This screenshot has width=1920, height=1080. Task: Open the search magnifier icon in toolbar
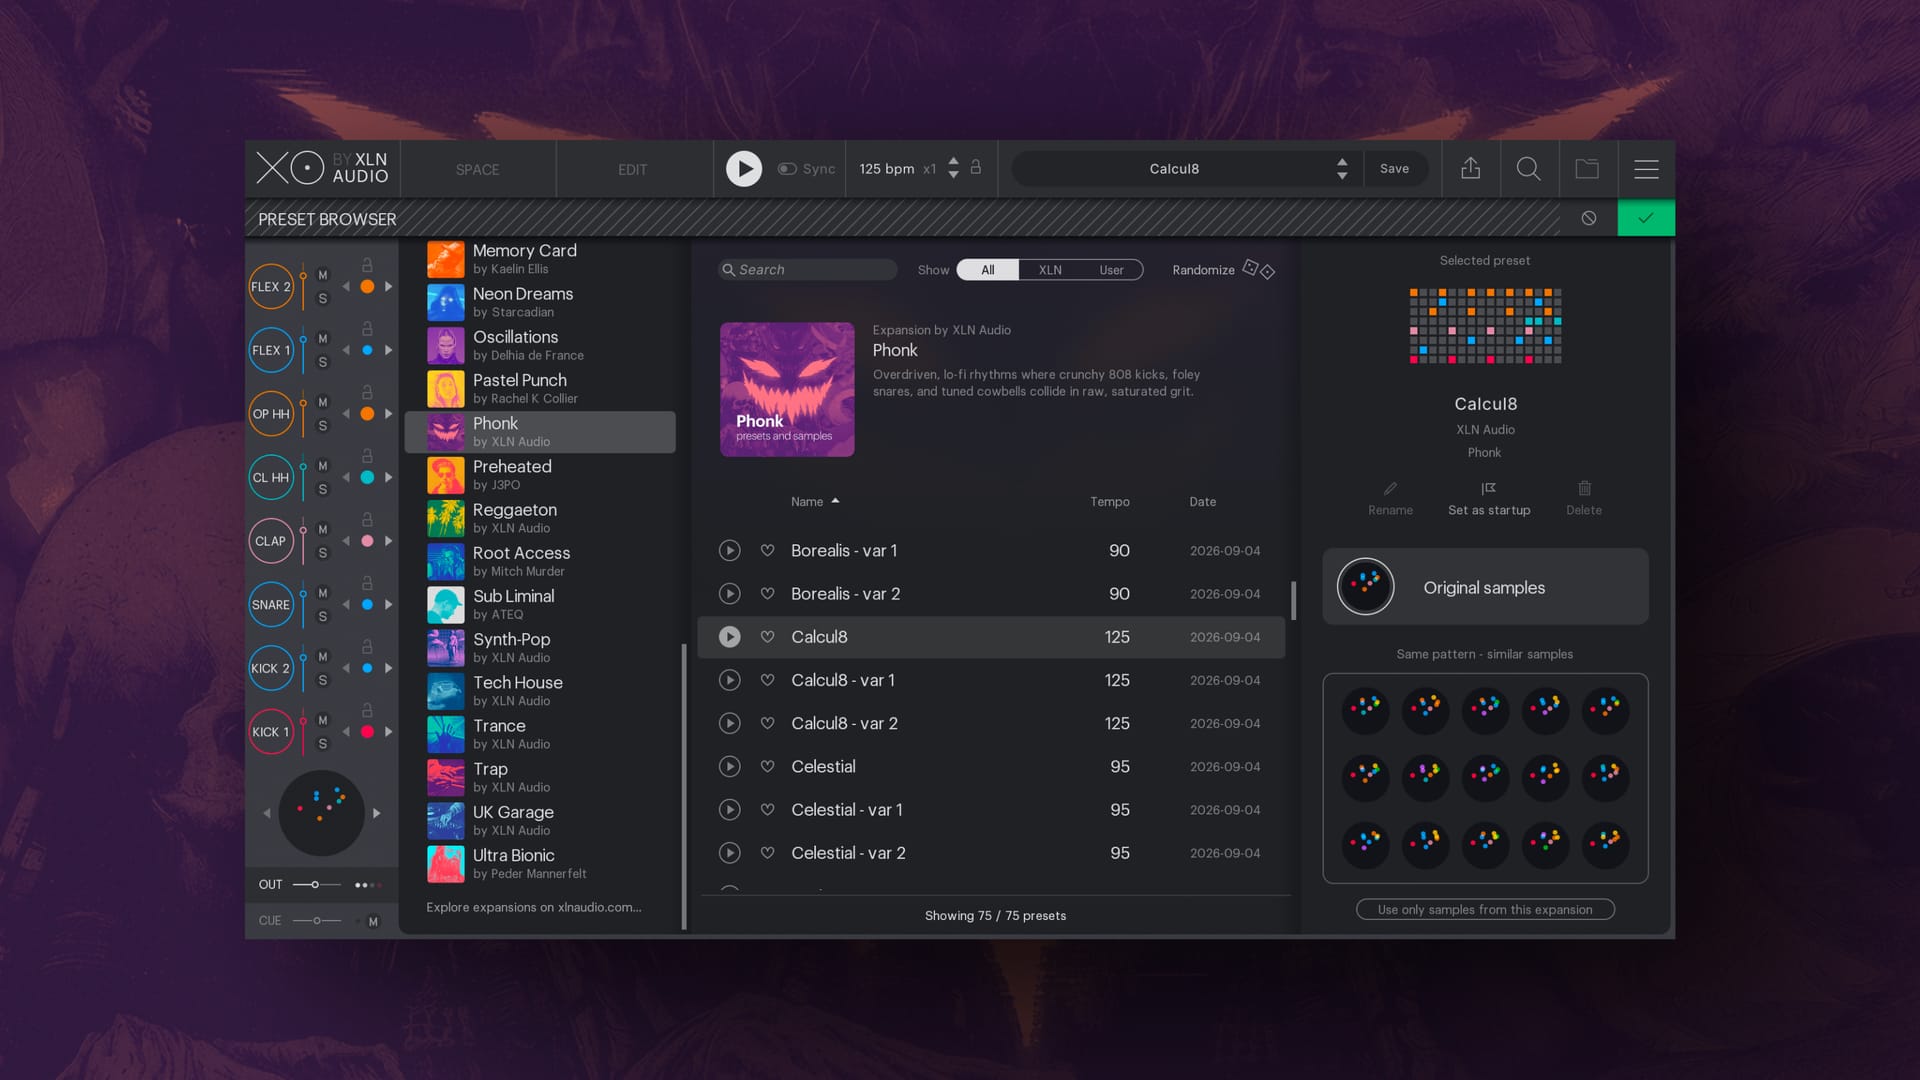click(1528, 169)
